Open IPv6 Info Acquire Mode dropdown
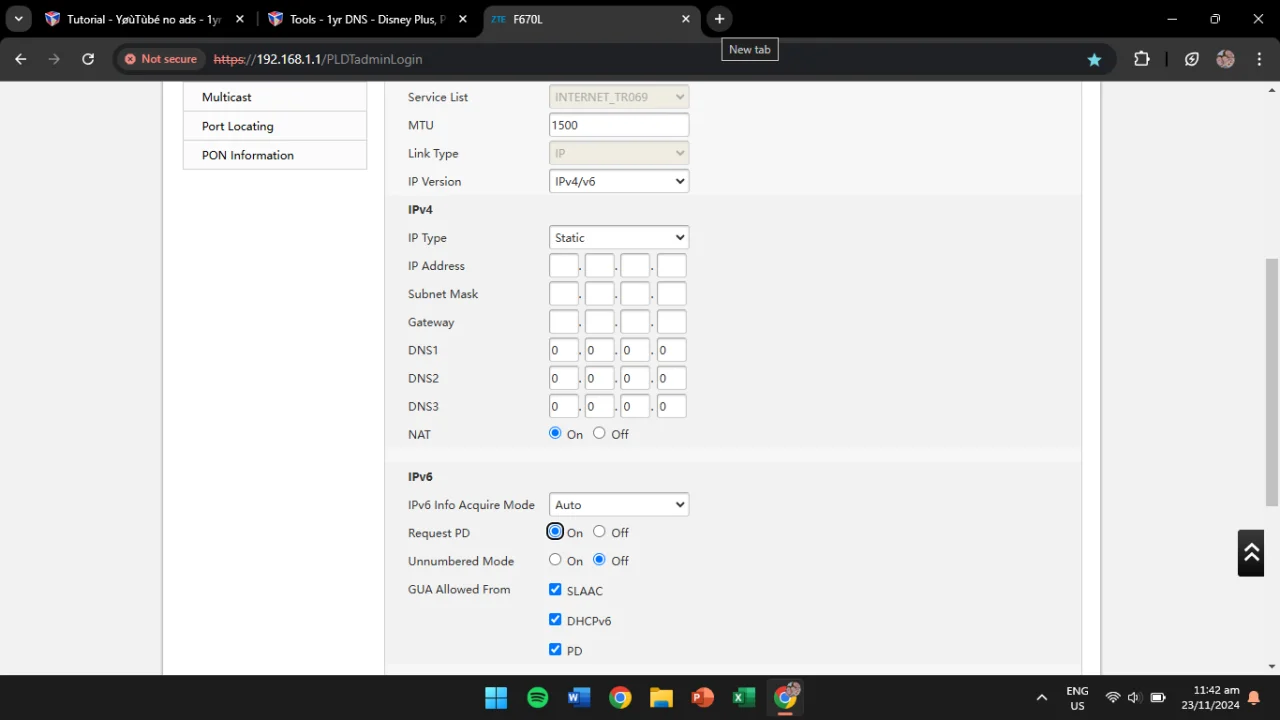 tap(619, 504)
